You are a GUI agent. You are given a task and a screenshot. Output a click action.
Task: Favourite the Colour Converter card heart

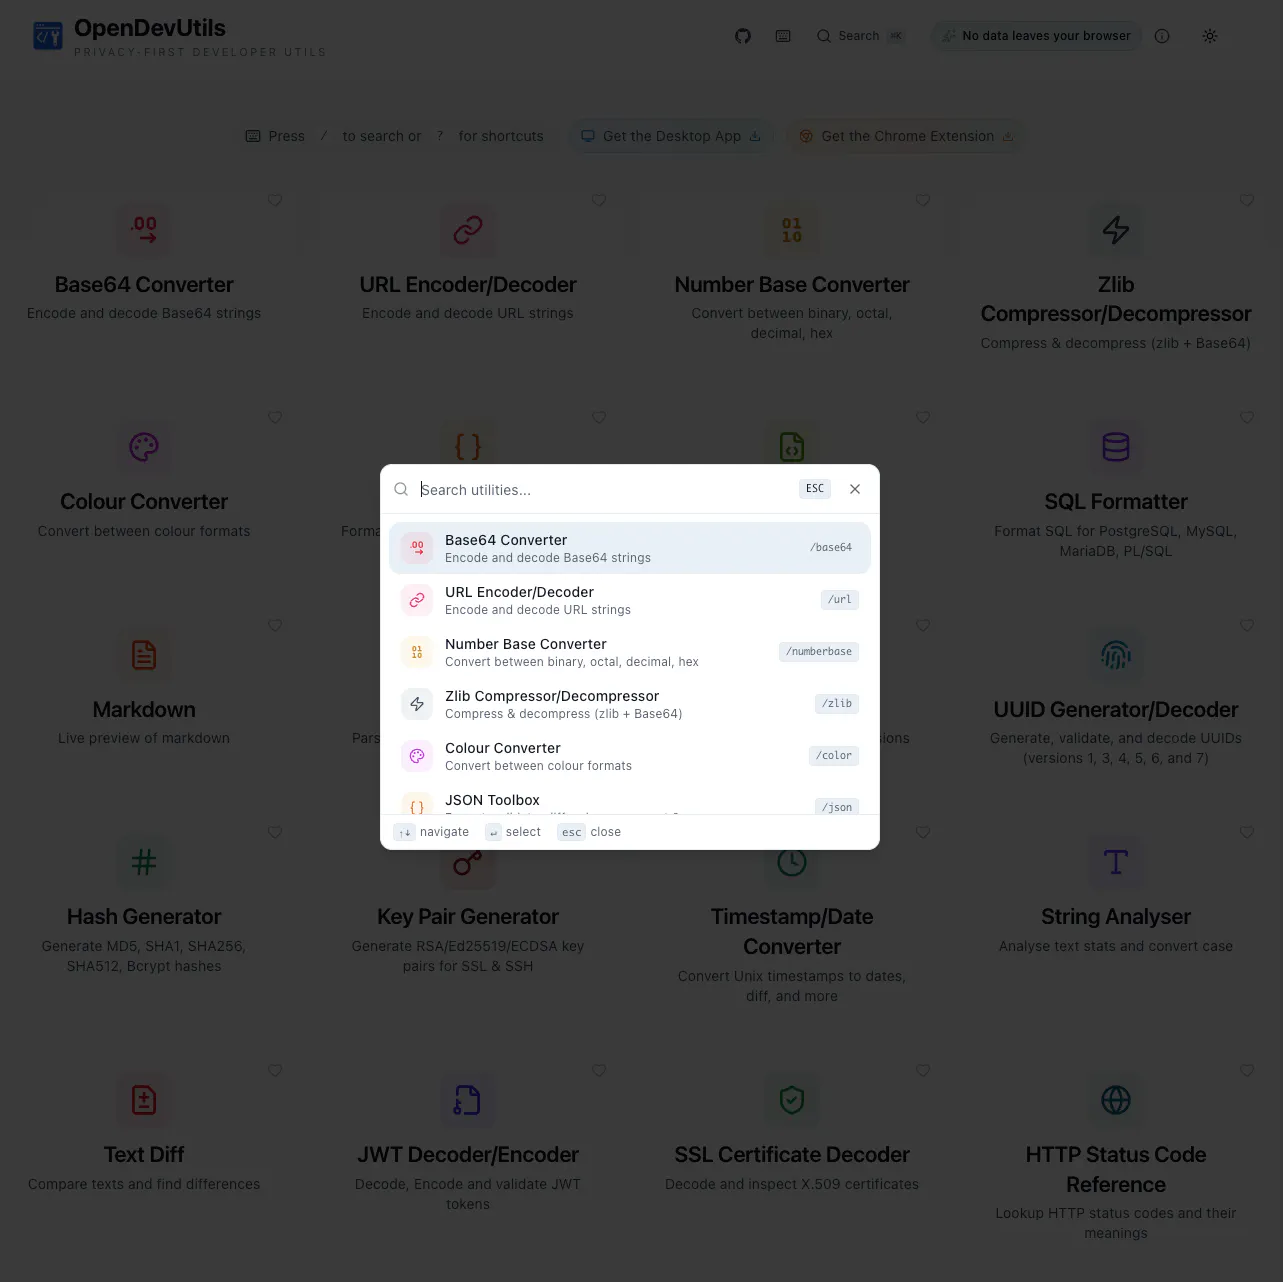click(275, 417)
